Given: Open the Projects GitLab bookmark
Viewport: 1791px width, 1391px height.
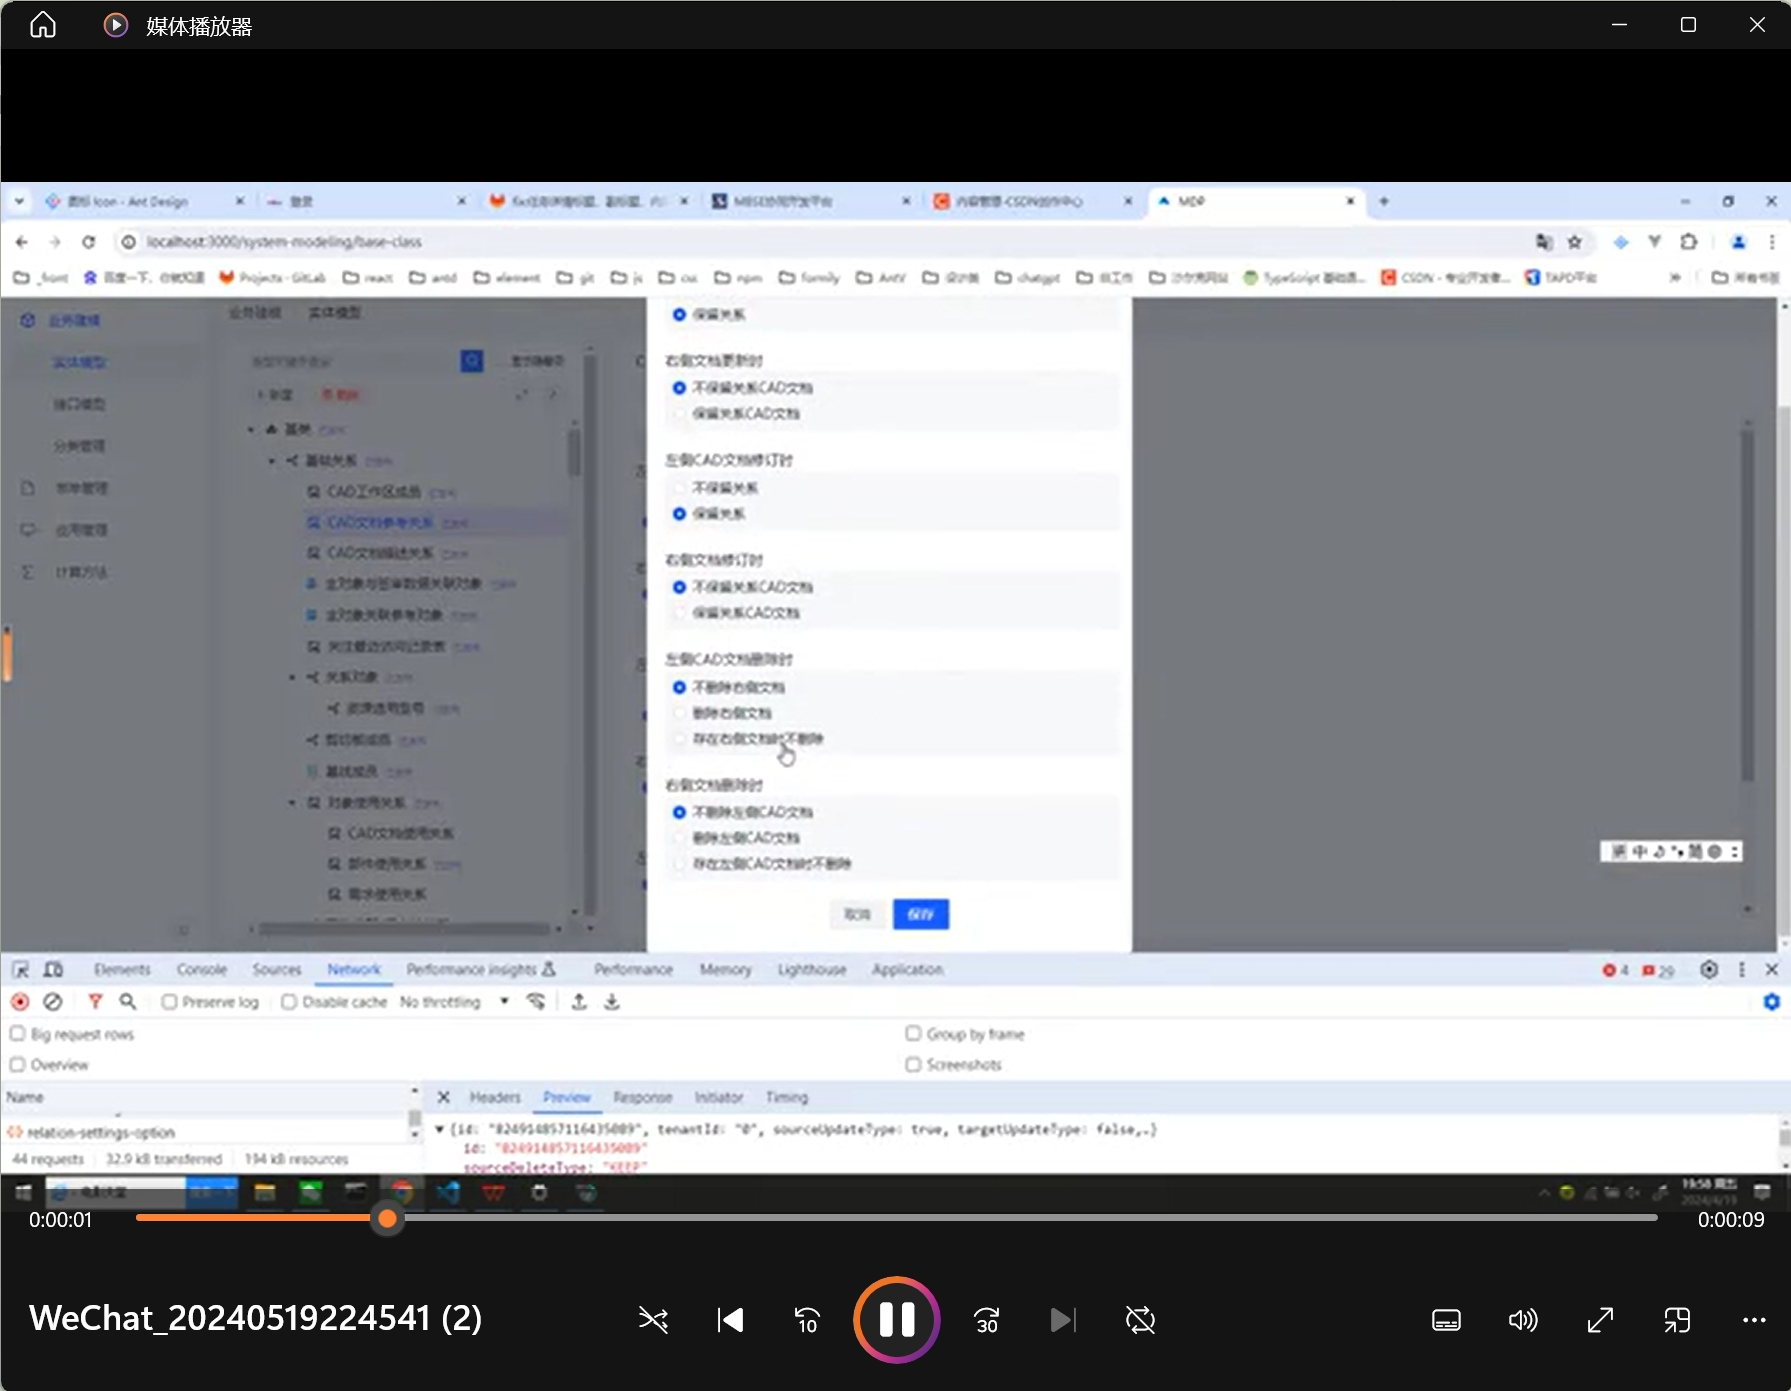Looking at the screenshot, I should (x=273, y=277).
